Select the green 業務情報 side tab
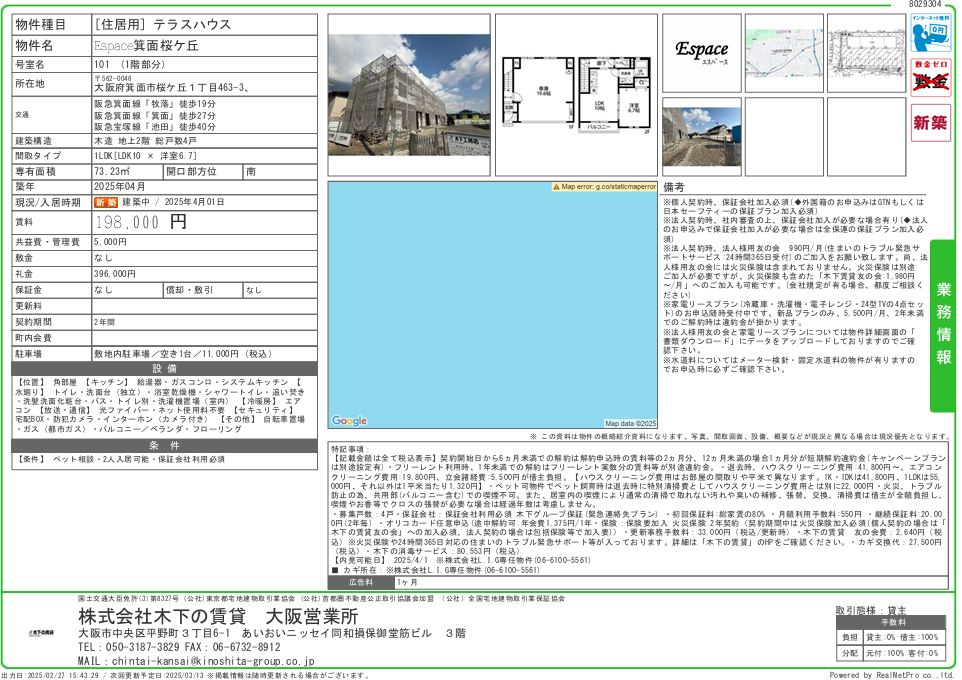 point(943,325)
